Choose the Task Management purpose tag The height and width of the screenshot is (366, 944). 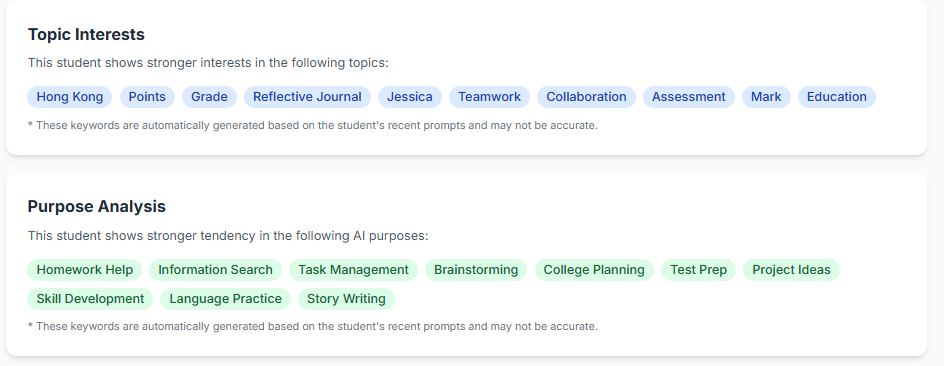(x=353, y=270)
